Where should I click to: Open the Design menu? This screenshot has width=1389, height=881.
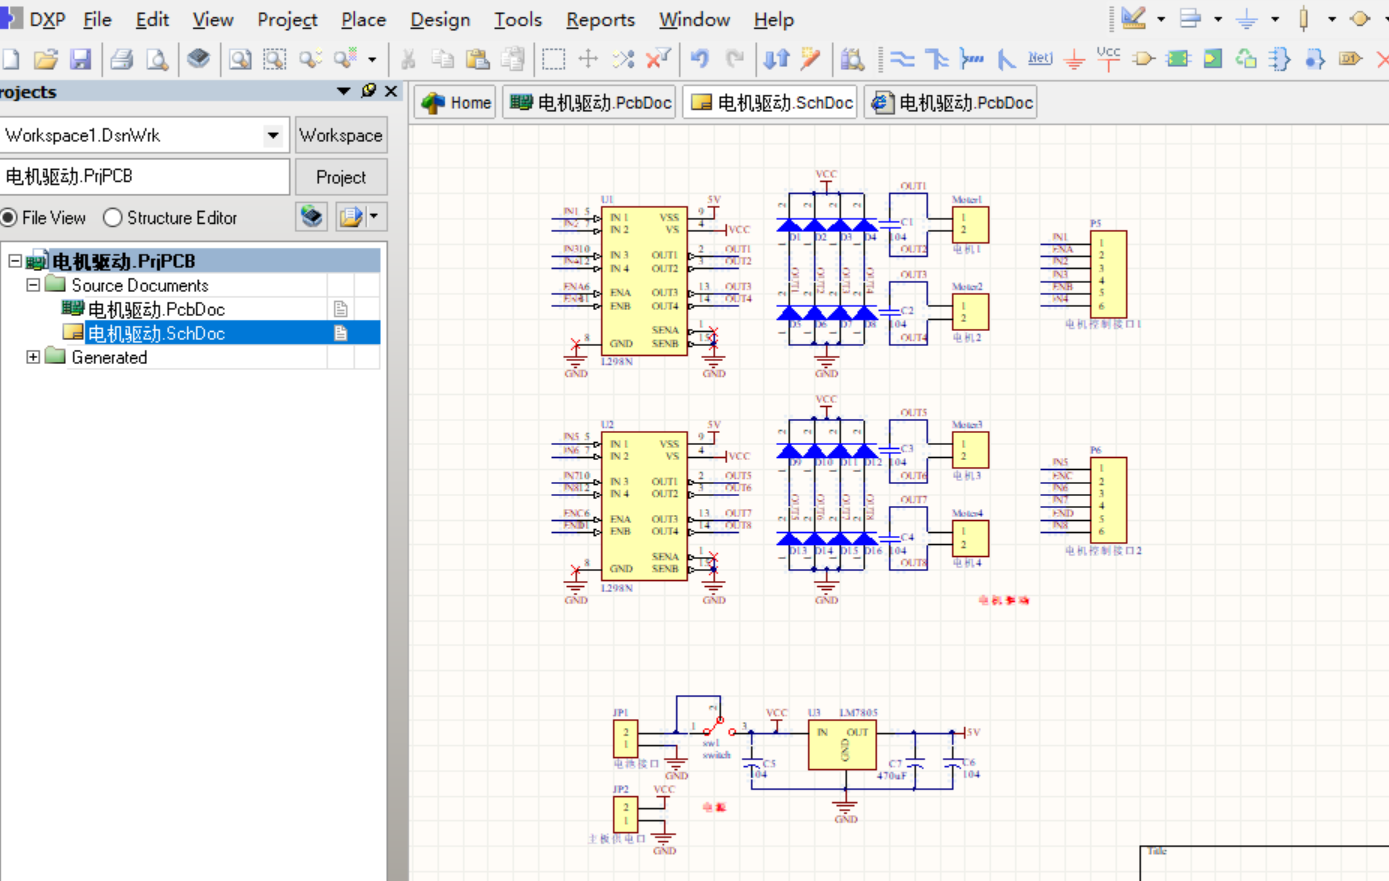coord(439,20)
